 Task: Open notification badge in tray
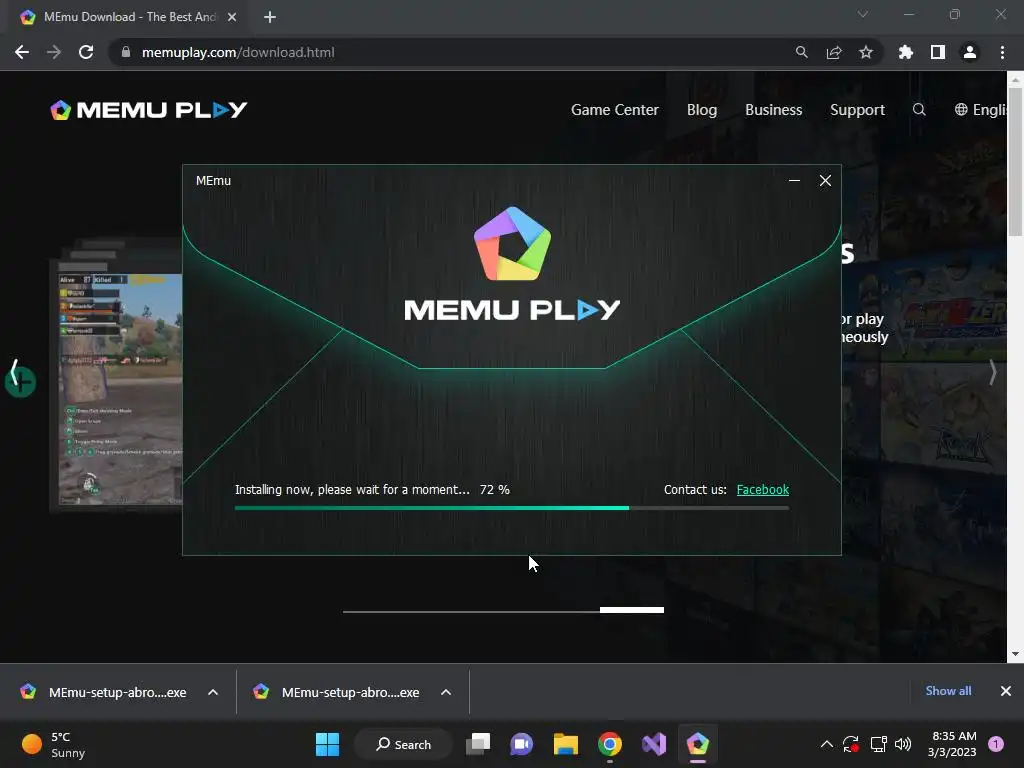[x=996, y=744]
